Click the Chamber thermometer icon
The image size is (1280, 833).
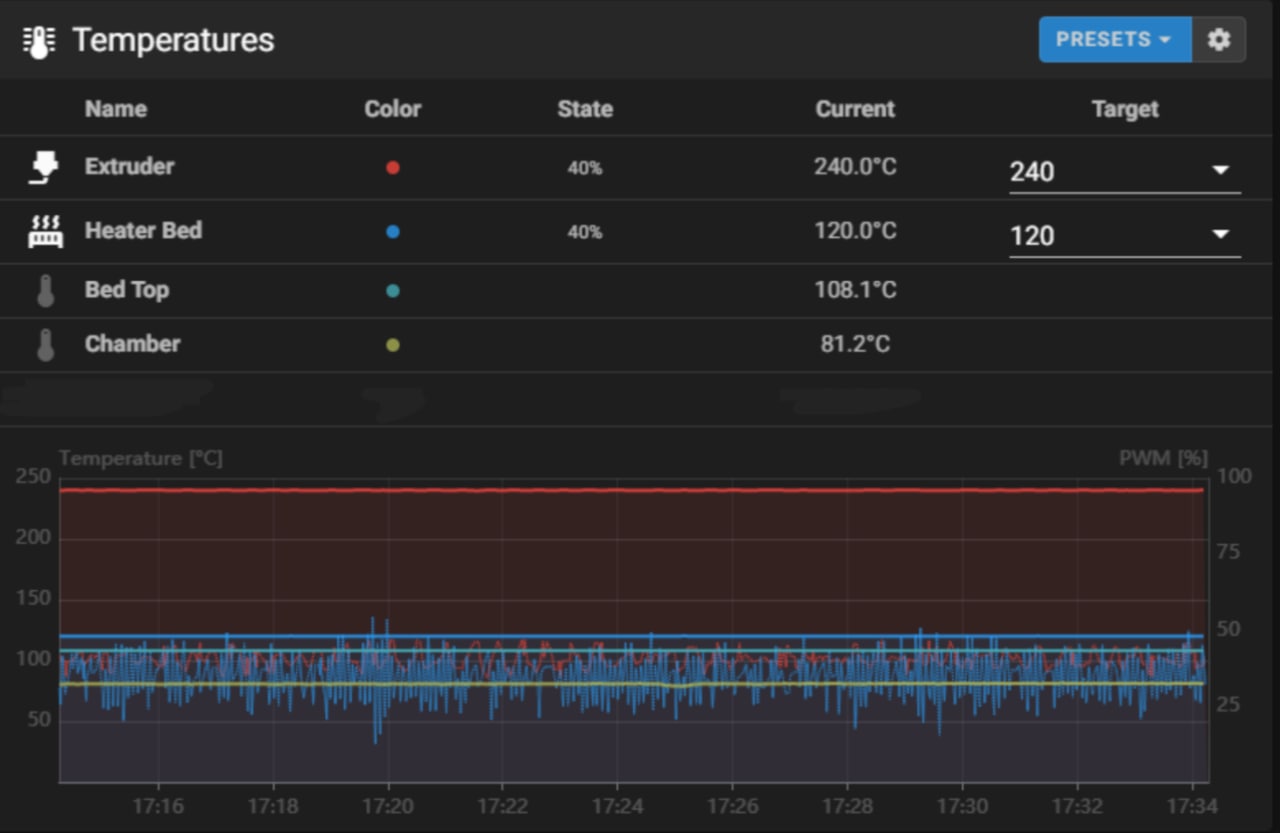[45, 344]
